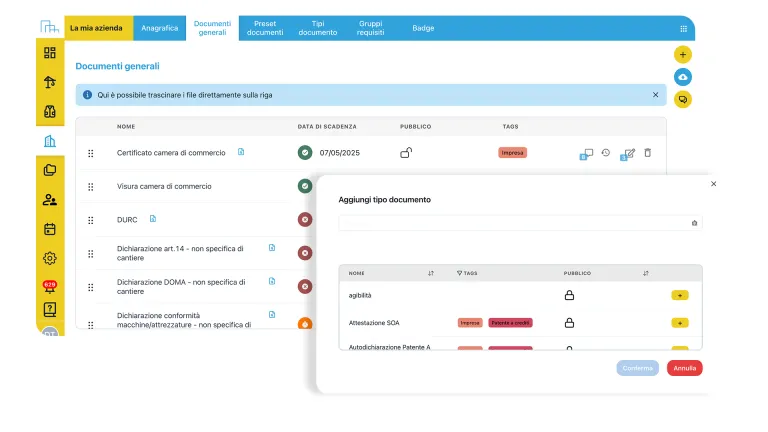
Task: Sort dialog table by NOME column
Action: click(x=431, y=273)
